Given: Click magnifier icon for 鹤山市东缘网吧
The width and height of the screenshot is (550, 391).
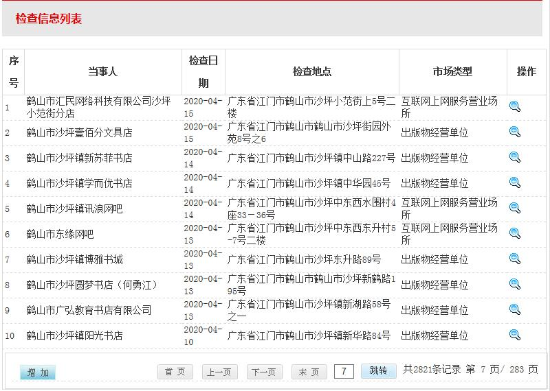Looking at the screenshot, I should click(x=515, y=233).
